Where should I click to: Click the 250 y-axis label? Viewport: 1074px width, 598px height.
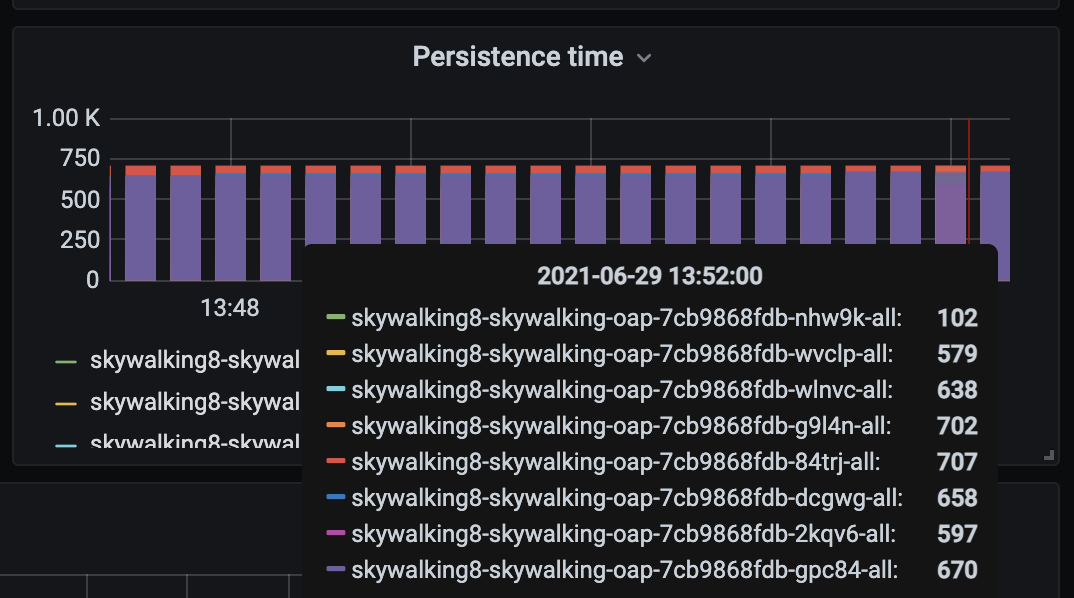pyautogui.click(x=80, y=240)
